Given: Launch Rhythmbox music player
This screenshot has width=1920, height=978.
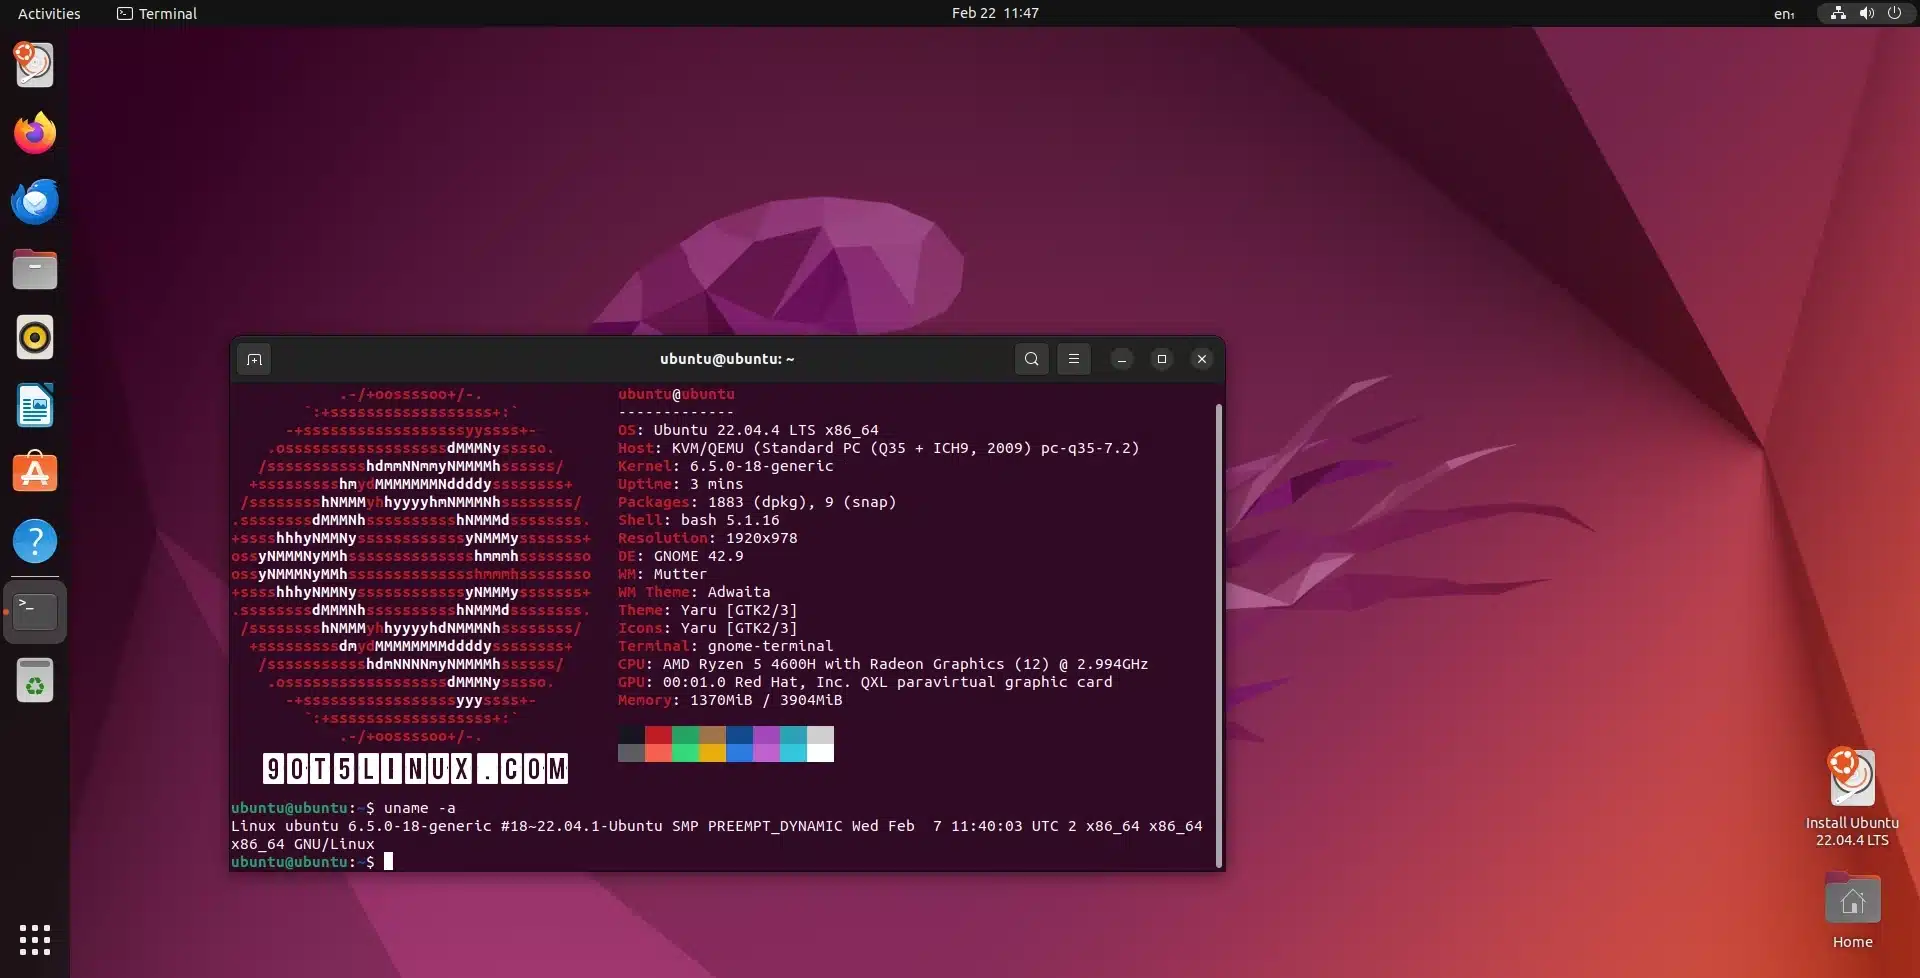Looking at the screenshot, I should tap(35, 337).
